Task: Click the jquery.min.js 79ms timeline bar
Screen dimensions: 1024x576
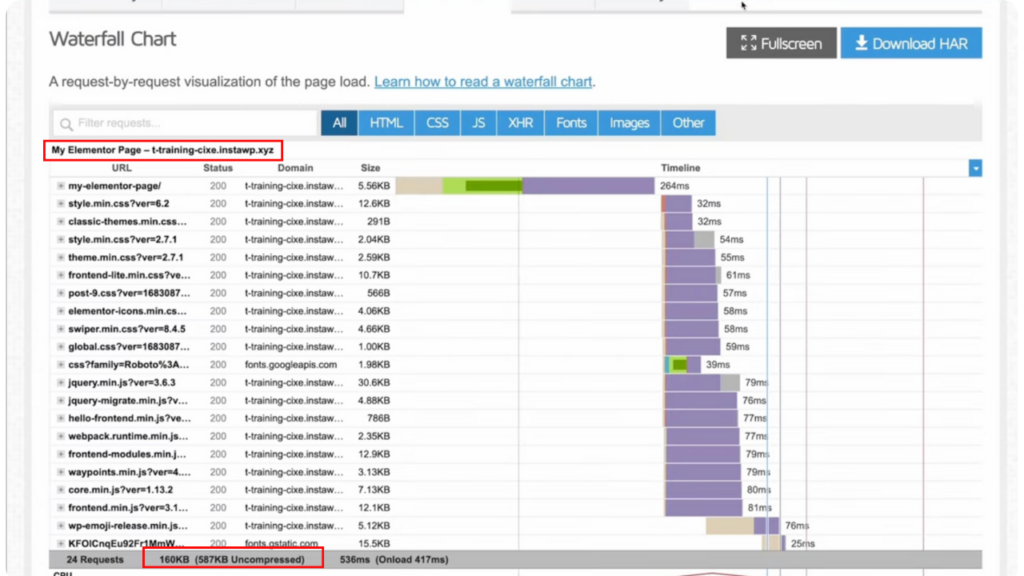Action: coord(702,383)
